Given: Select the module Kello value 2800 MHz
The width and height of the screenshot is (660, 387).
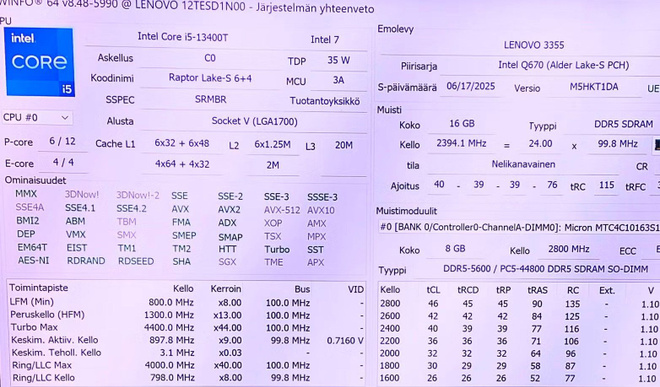Looking at the screenshot, I should click(568, 249).
